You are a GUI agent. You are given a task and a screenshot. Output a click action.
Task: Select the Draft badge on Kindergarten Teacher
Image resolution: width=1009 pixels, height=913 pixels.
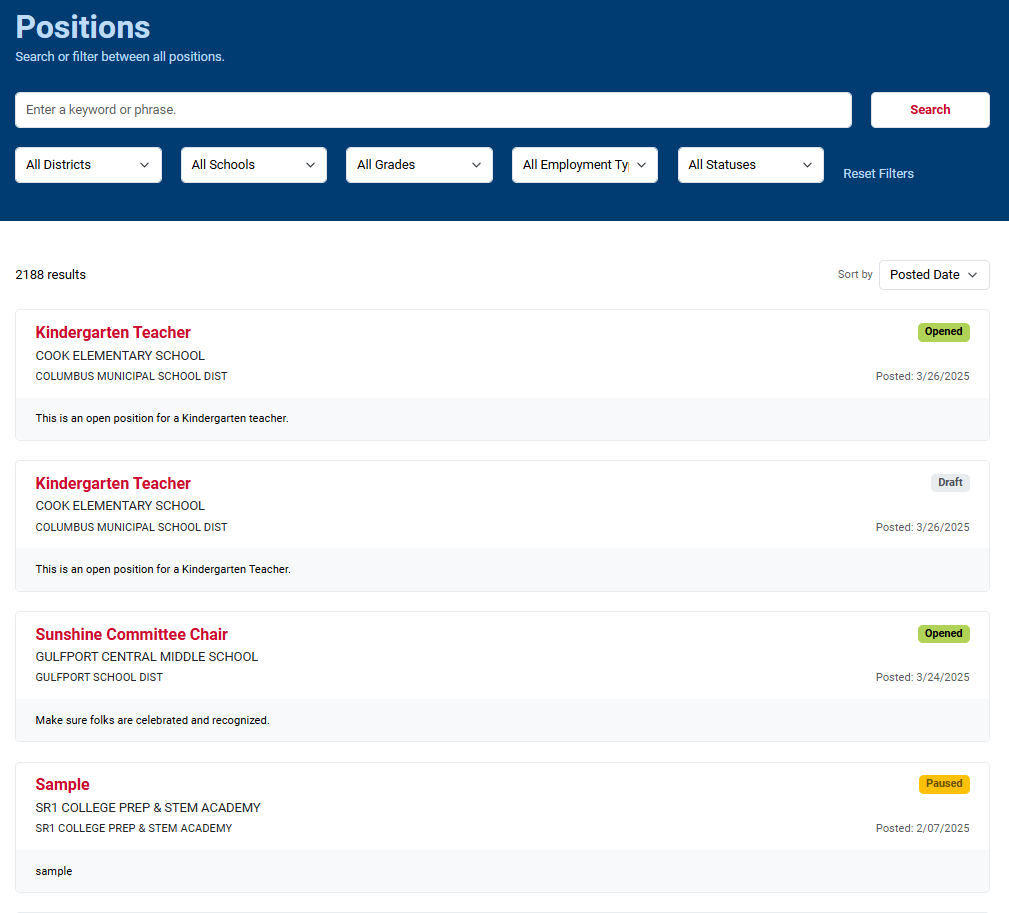click(949, 482)
